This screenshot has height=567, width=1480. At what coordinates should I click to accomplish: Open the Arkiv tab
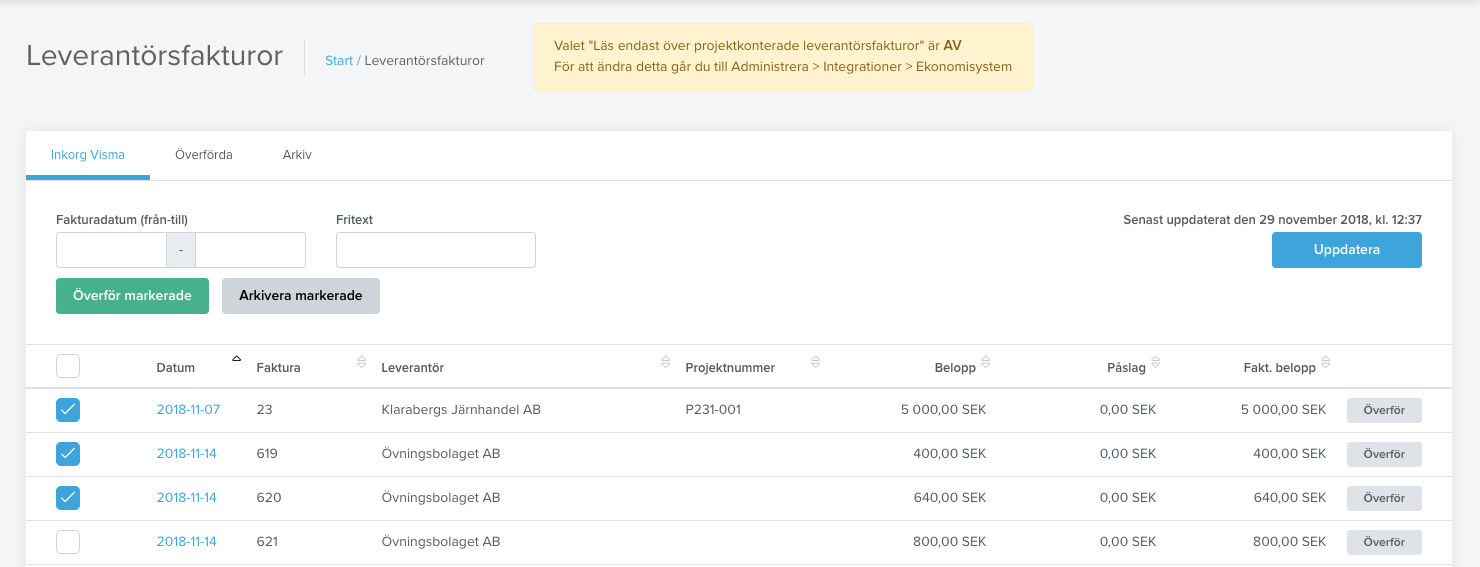pyautogui.click(x=297, y=155)
